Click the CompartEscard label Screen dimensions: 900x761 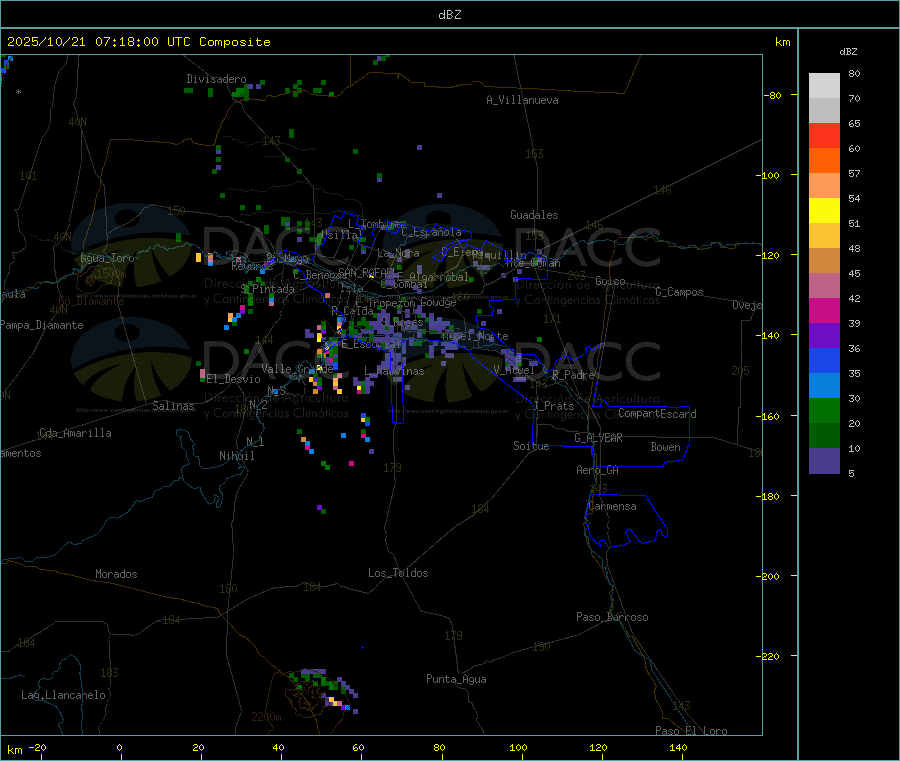pos(657,413)
